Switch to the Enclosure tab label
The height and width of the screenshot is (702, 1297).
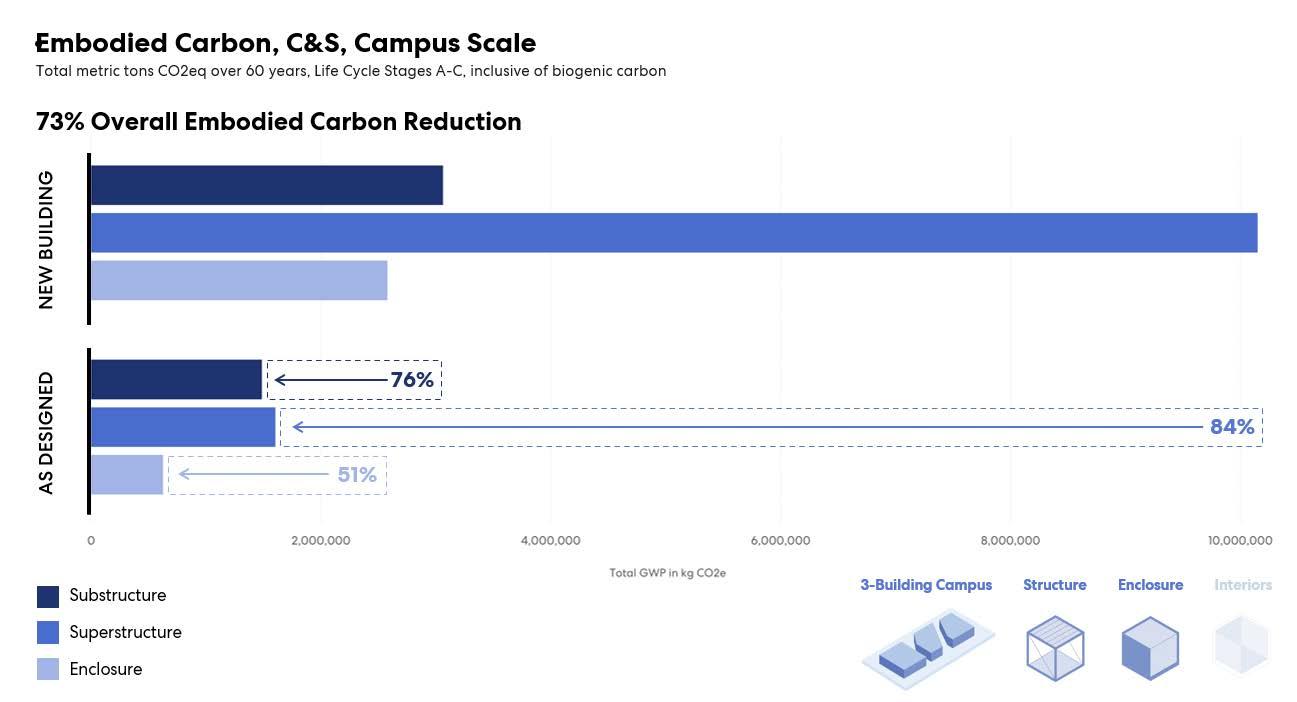coord(1150,585)
